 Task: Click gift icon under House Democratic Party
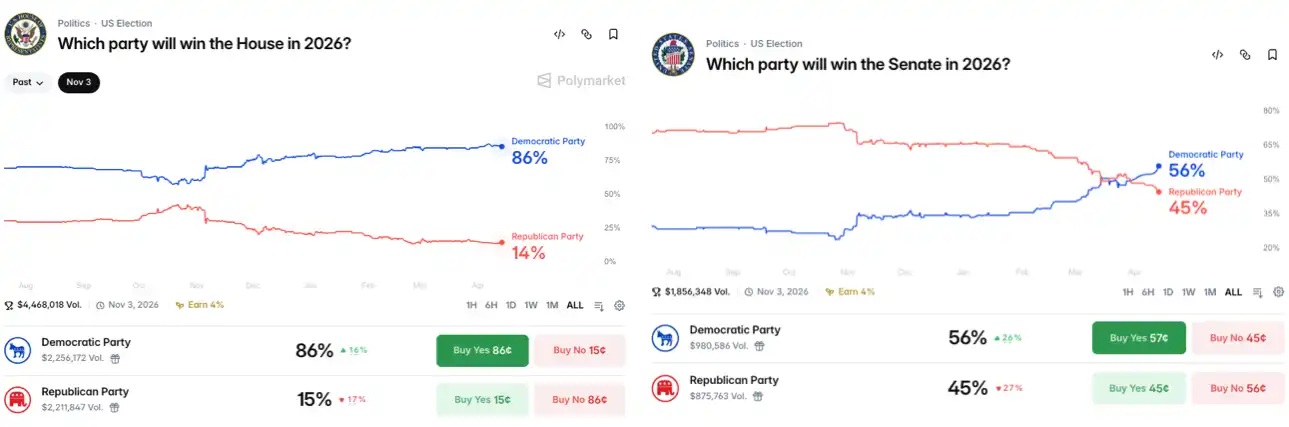pos(115,358)
